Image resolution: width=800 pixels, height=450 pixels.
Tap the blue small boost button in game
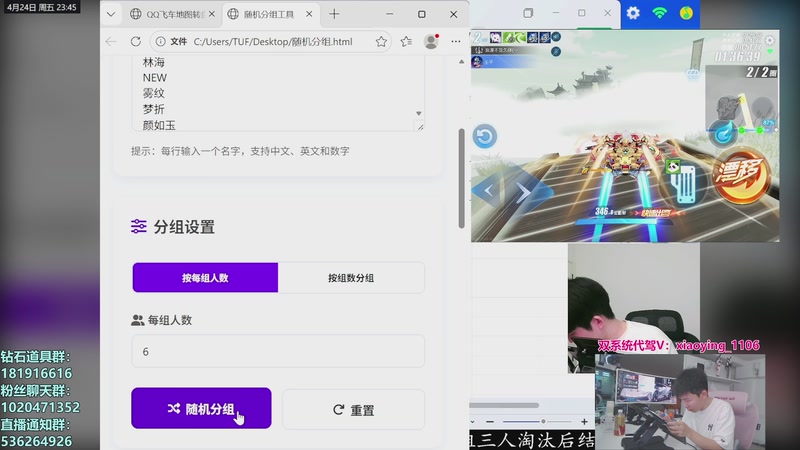[x=723, y=133]
